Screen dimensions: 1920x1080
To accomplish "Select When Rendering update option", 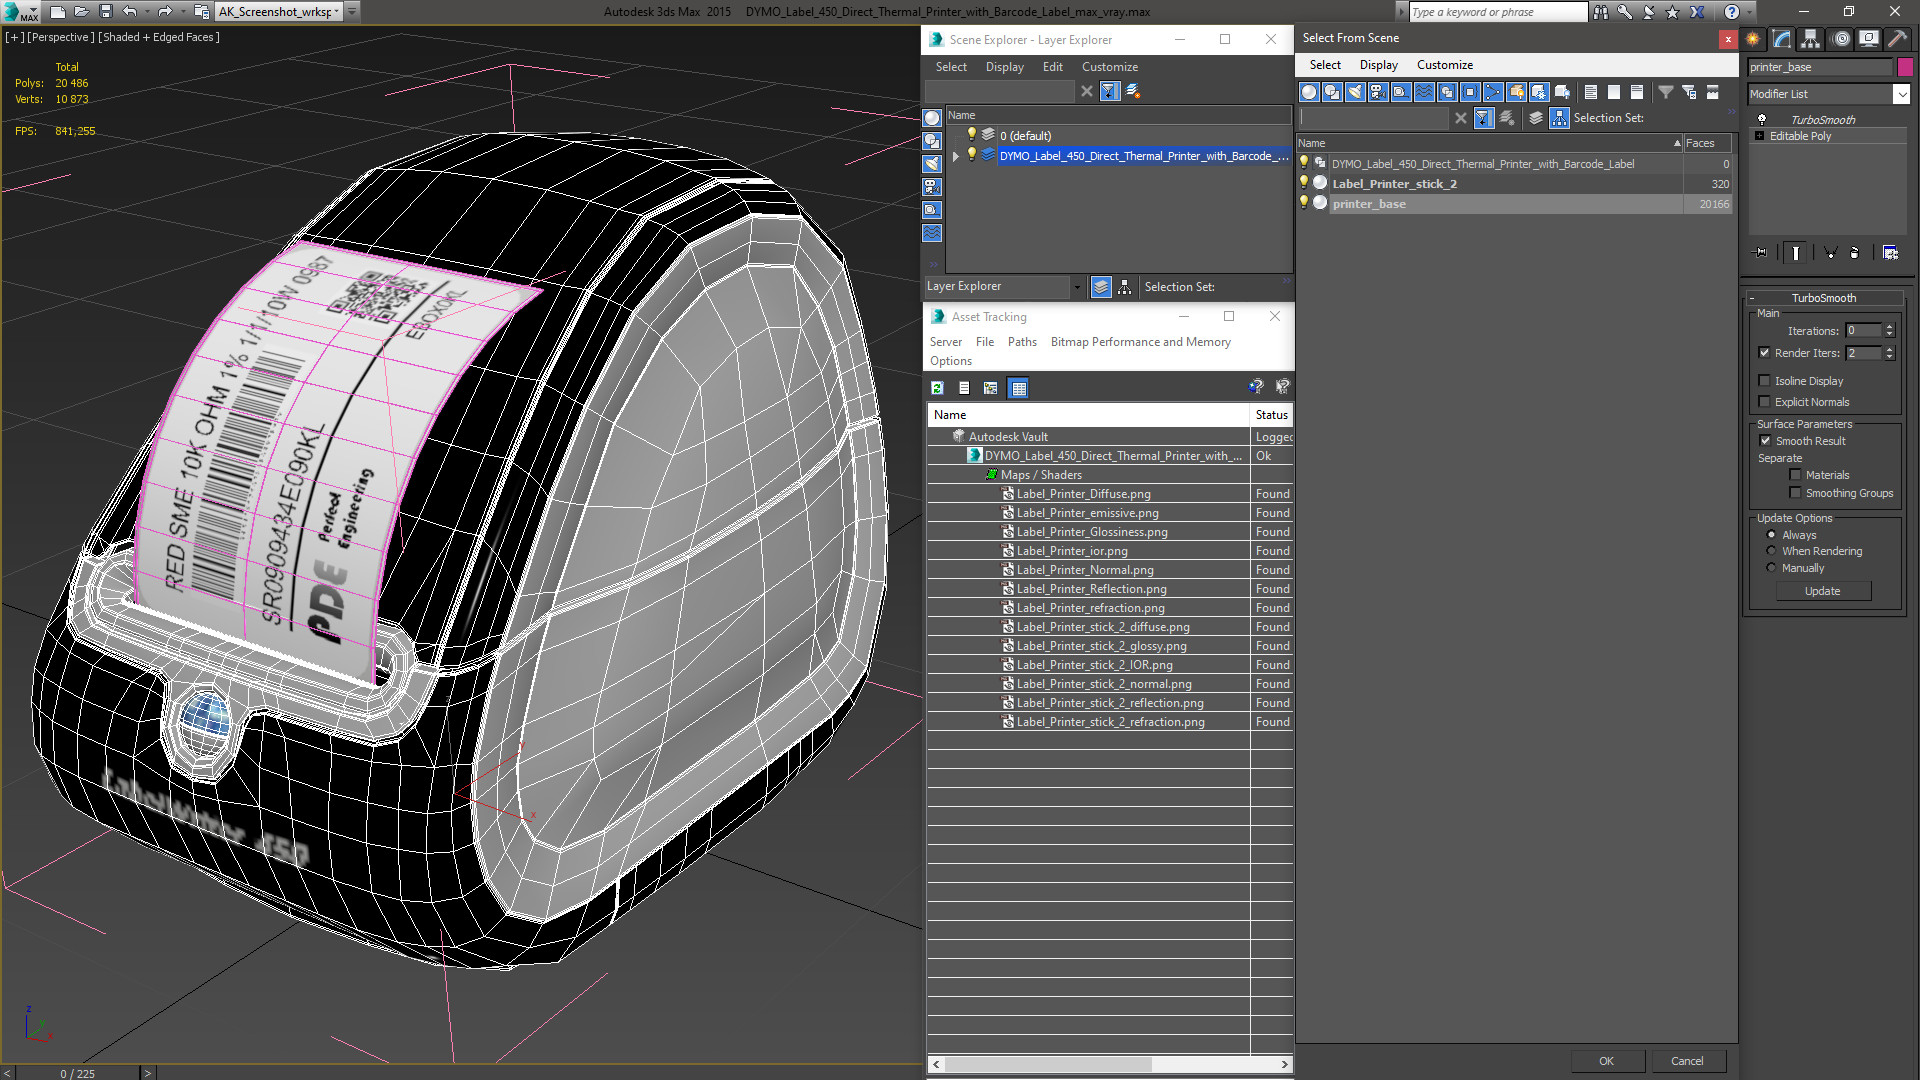I will click(x=1771, y=551).
